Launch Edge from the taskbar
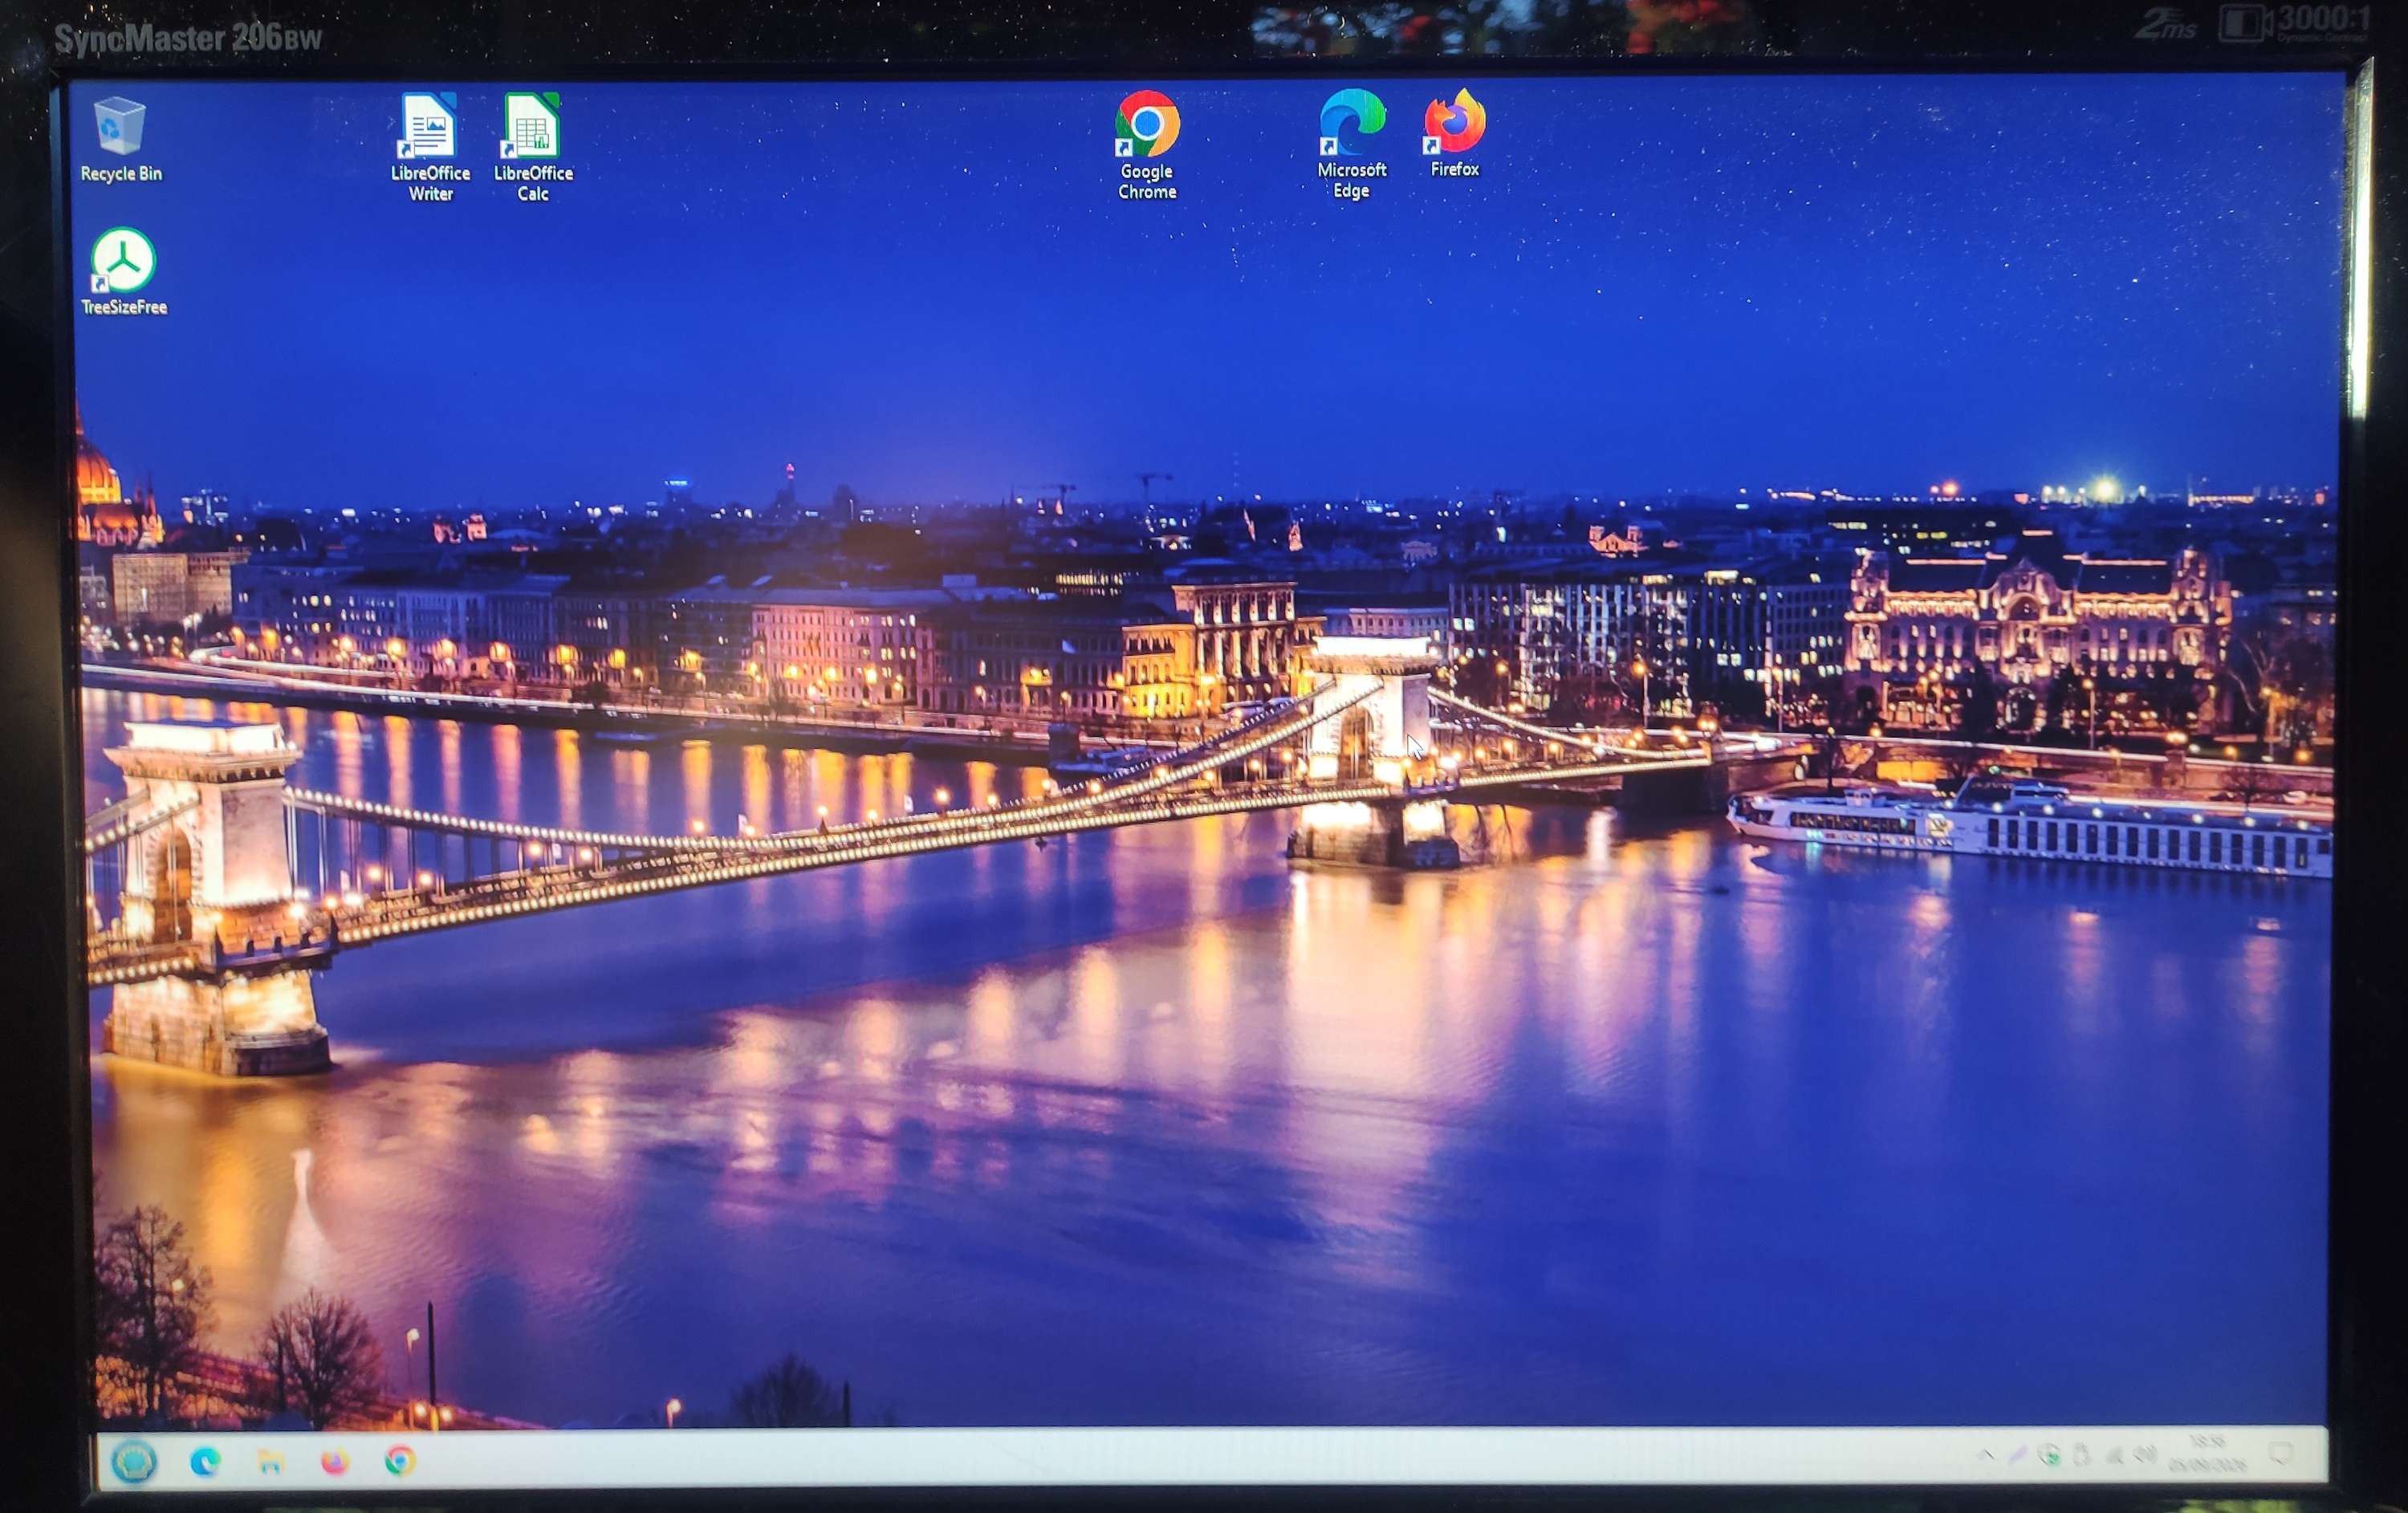Image resolution: width=2408 pixels, height=1513 pixels. 205,1462
